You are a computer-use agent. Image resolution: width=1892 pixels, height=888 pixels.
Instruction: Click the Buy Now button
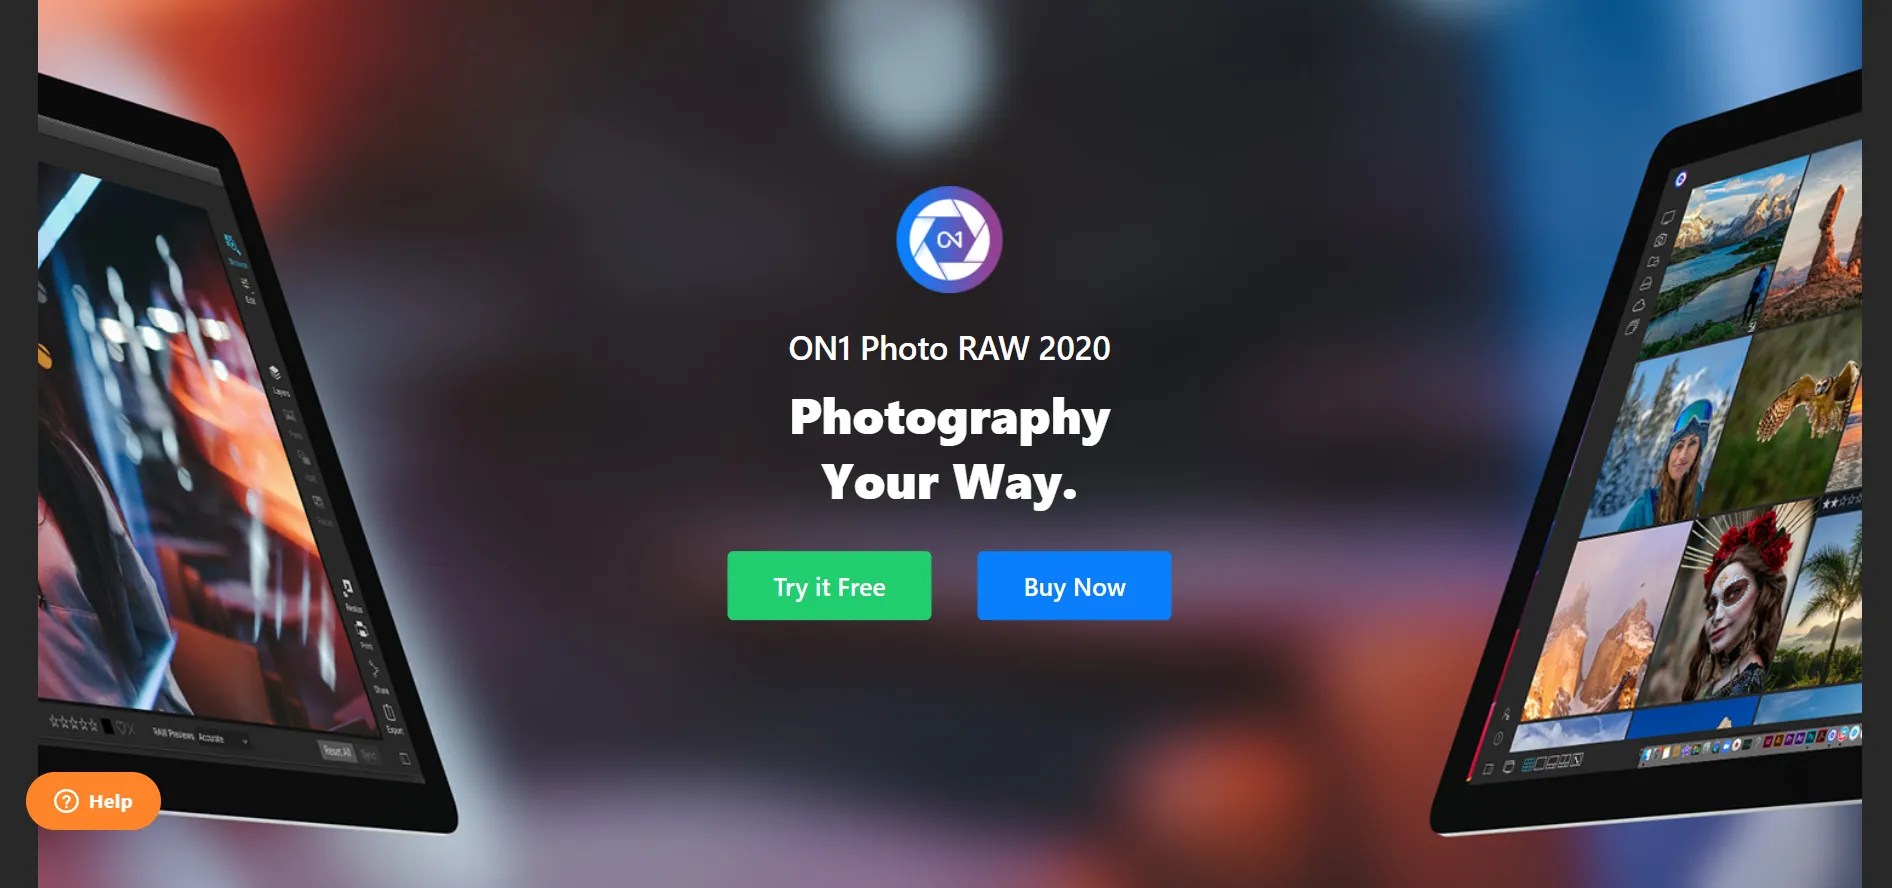pos(1074,586)
